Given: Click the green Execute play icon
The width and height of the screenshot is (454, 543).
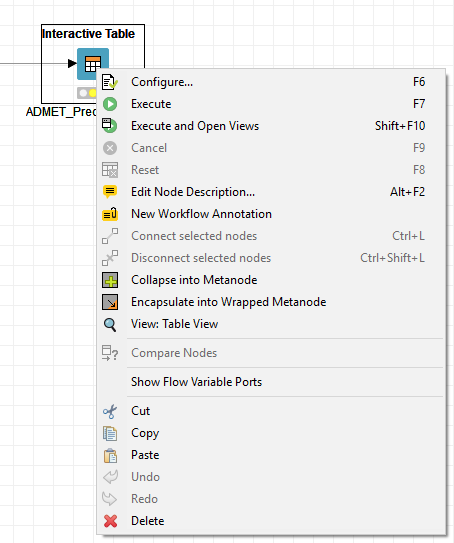Looking at the screenshot, I should point(110,104).
